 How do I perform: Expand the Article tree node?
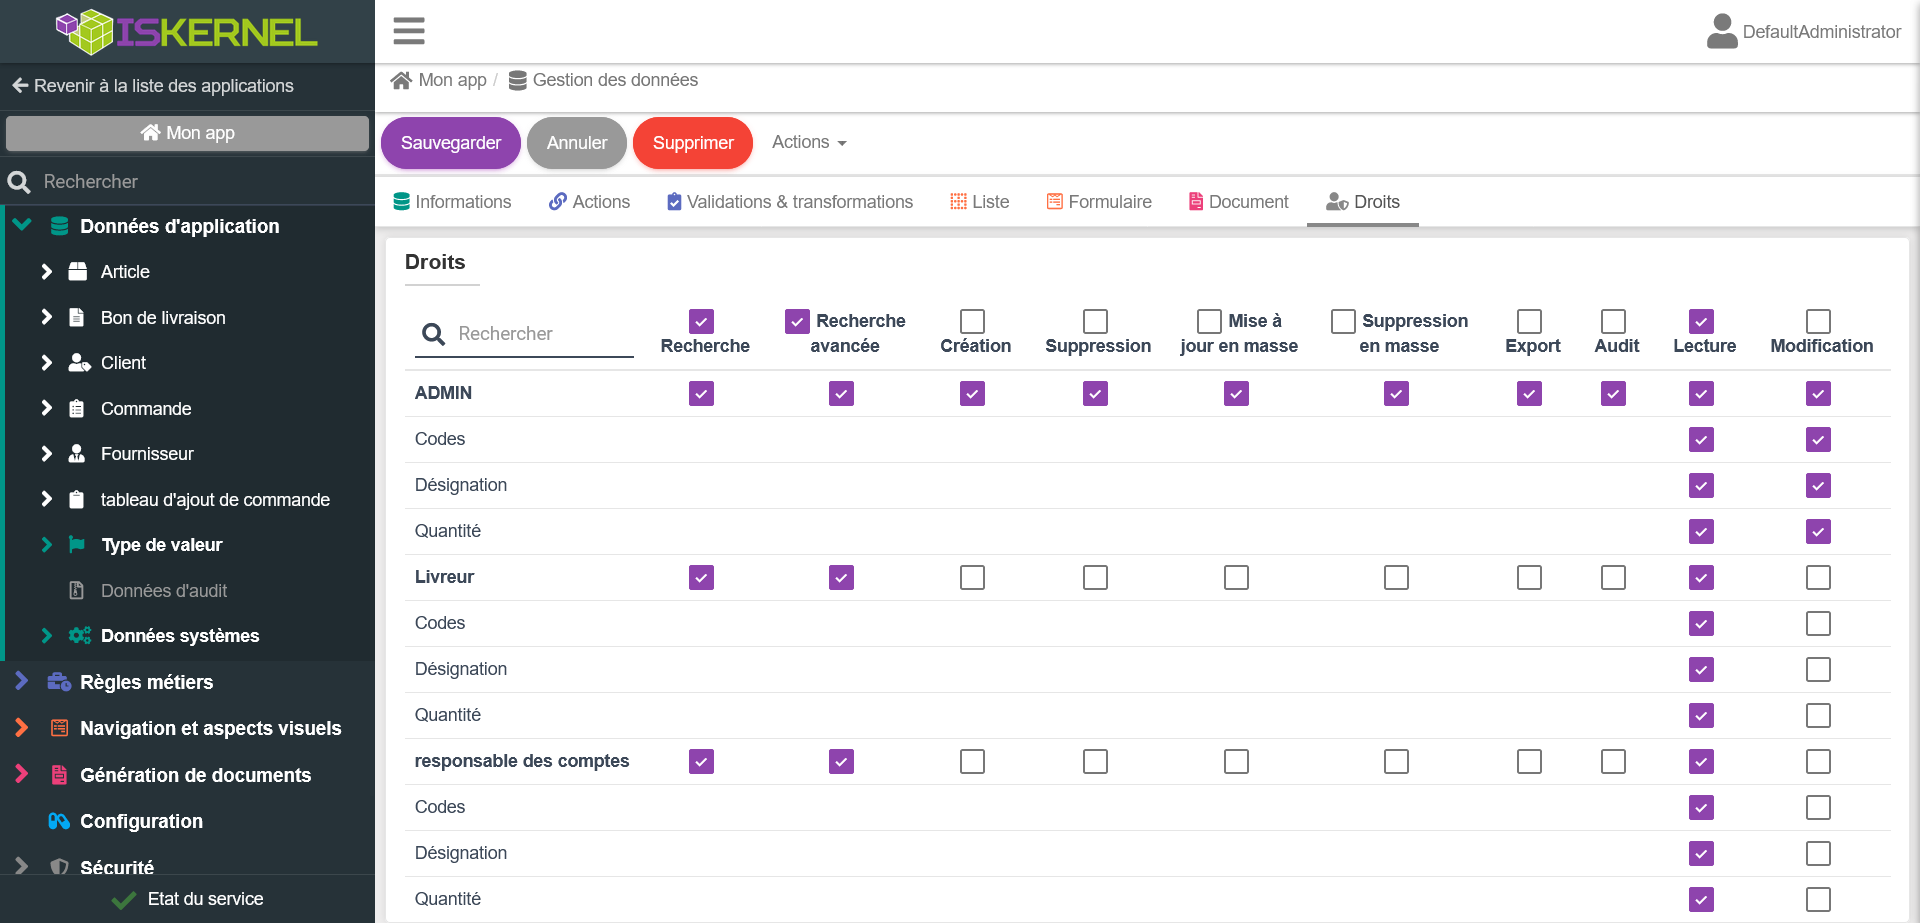click(x=46, y=272)
